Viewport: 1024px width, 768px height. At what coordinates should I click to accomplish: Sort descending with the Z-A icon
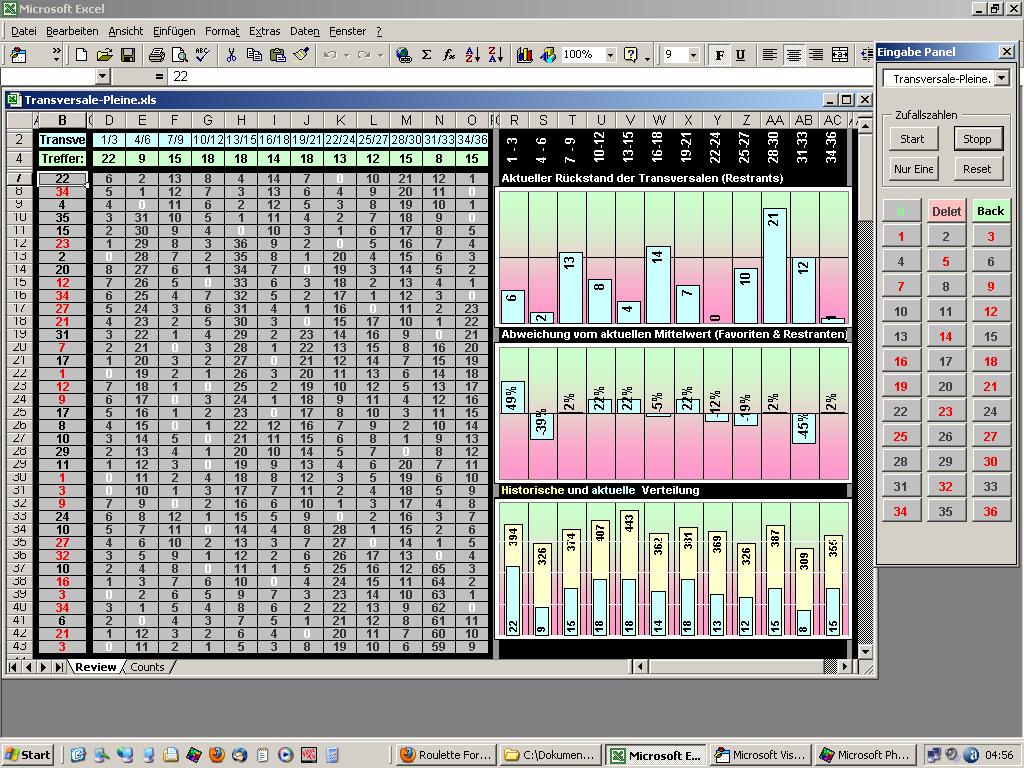496,55
